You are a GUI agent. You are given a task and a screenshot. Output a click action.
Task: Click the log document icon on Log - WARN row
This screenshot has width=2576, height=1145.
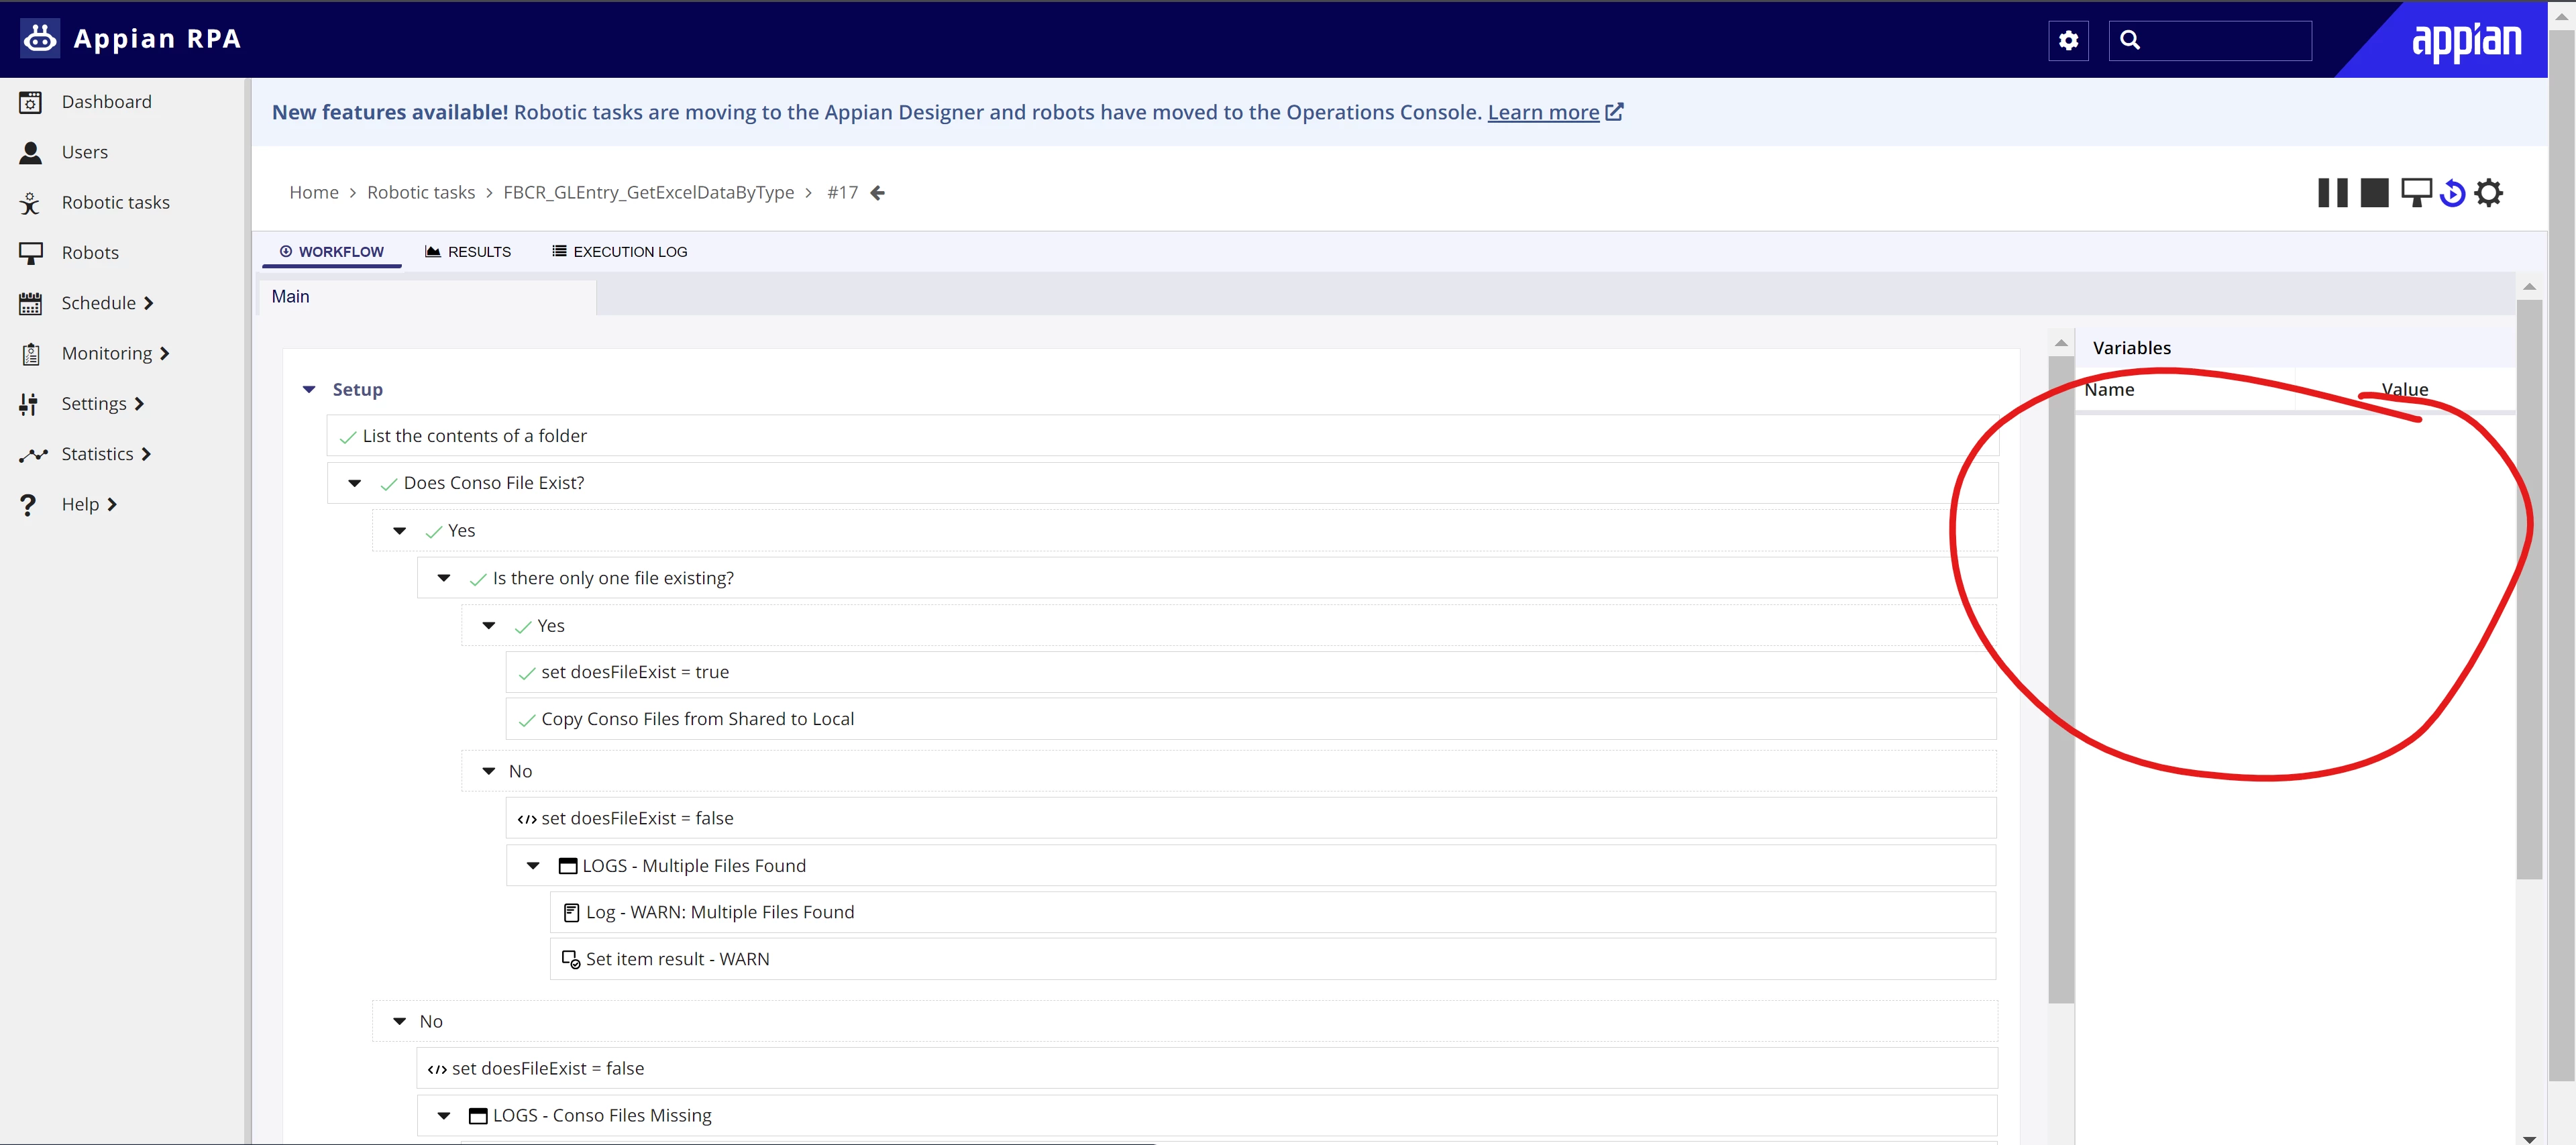pos(571,912)
